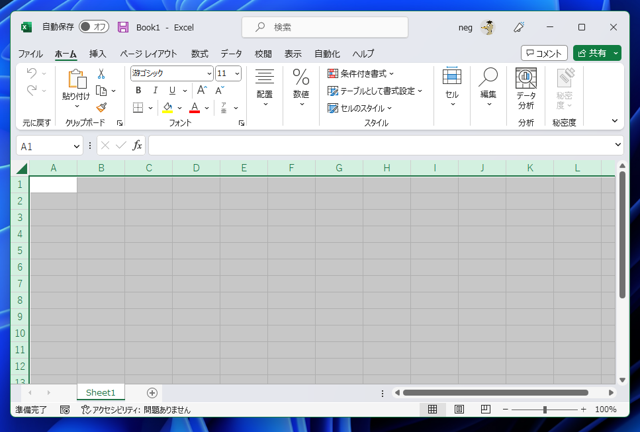Click the save floppy disk icon
The height and width of the screenshot is (432, 640).
click(123, 27)
